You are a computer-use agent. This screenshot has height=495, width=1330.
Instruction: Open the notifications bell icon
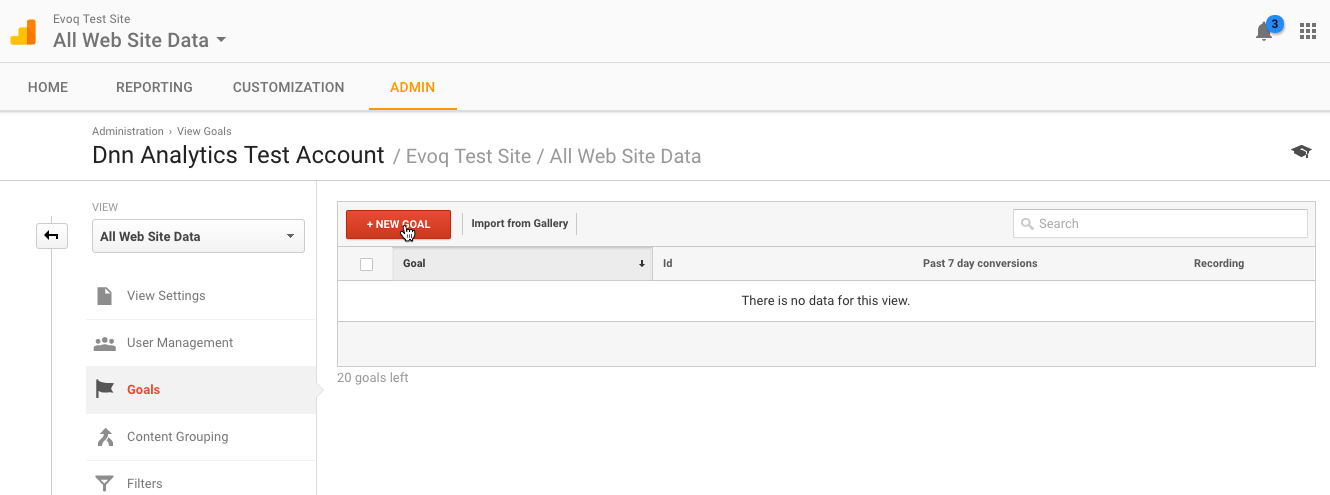[x=1264, y=32]
